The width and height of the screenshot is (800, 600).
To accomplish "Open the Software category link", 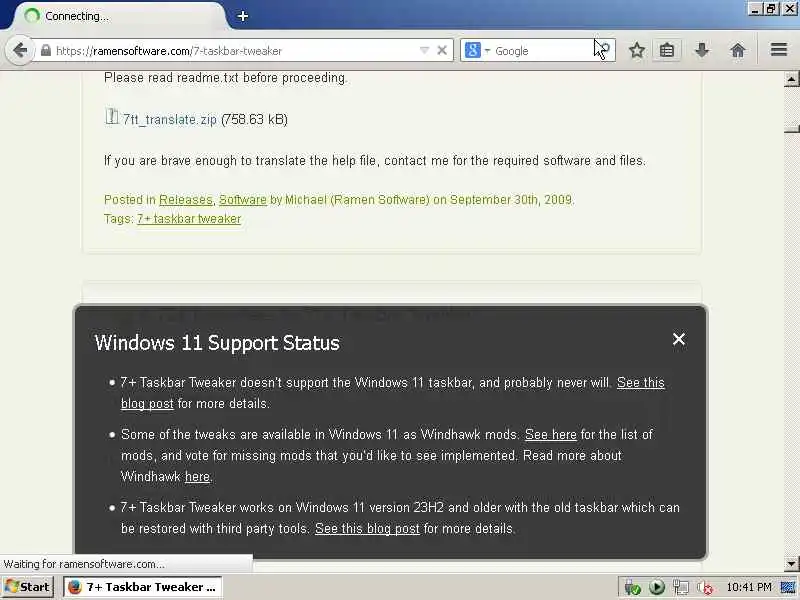I will click(242, 200).
